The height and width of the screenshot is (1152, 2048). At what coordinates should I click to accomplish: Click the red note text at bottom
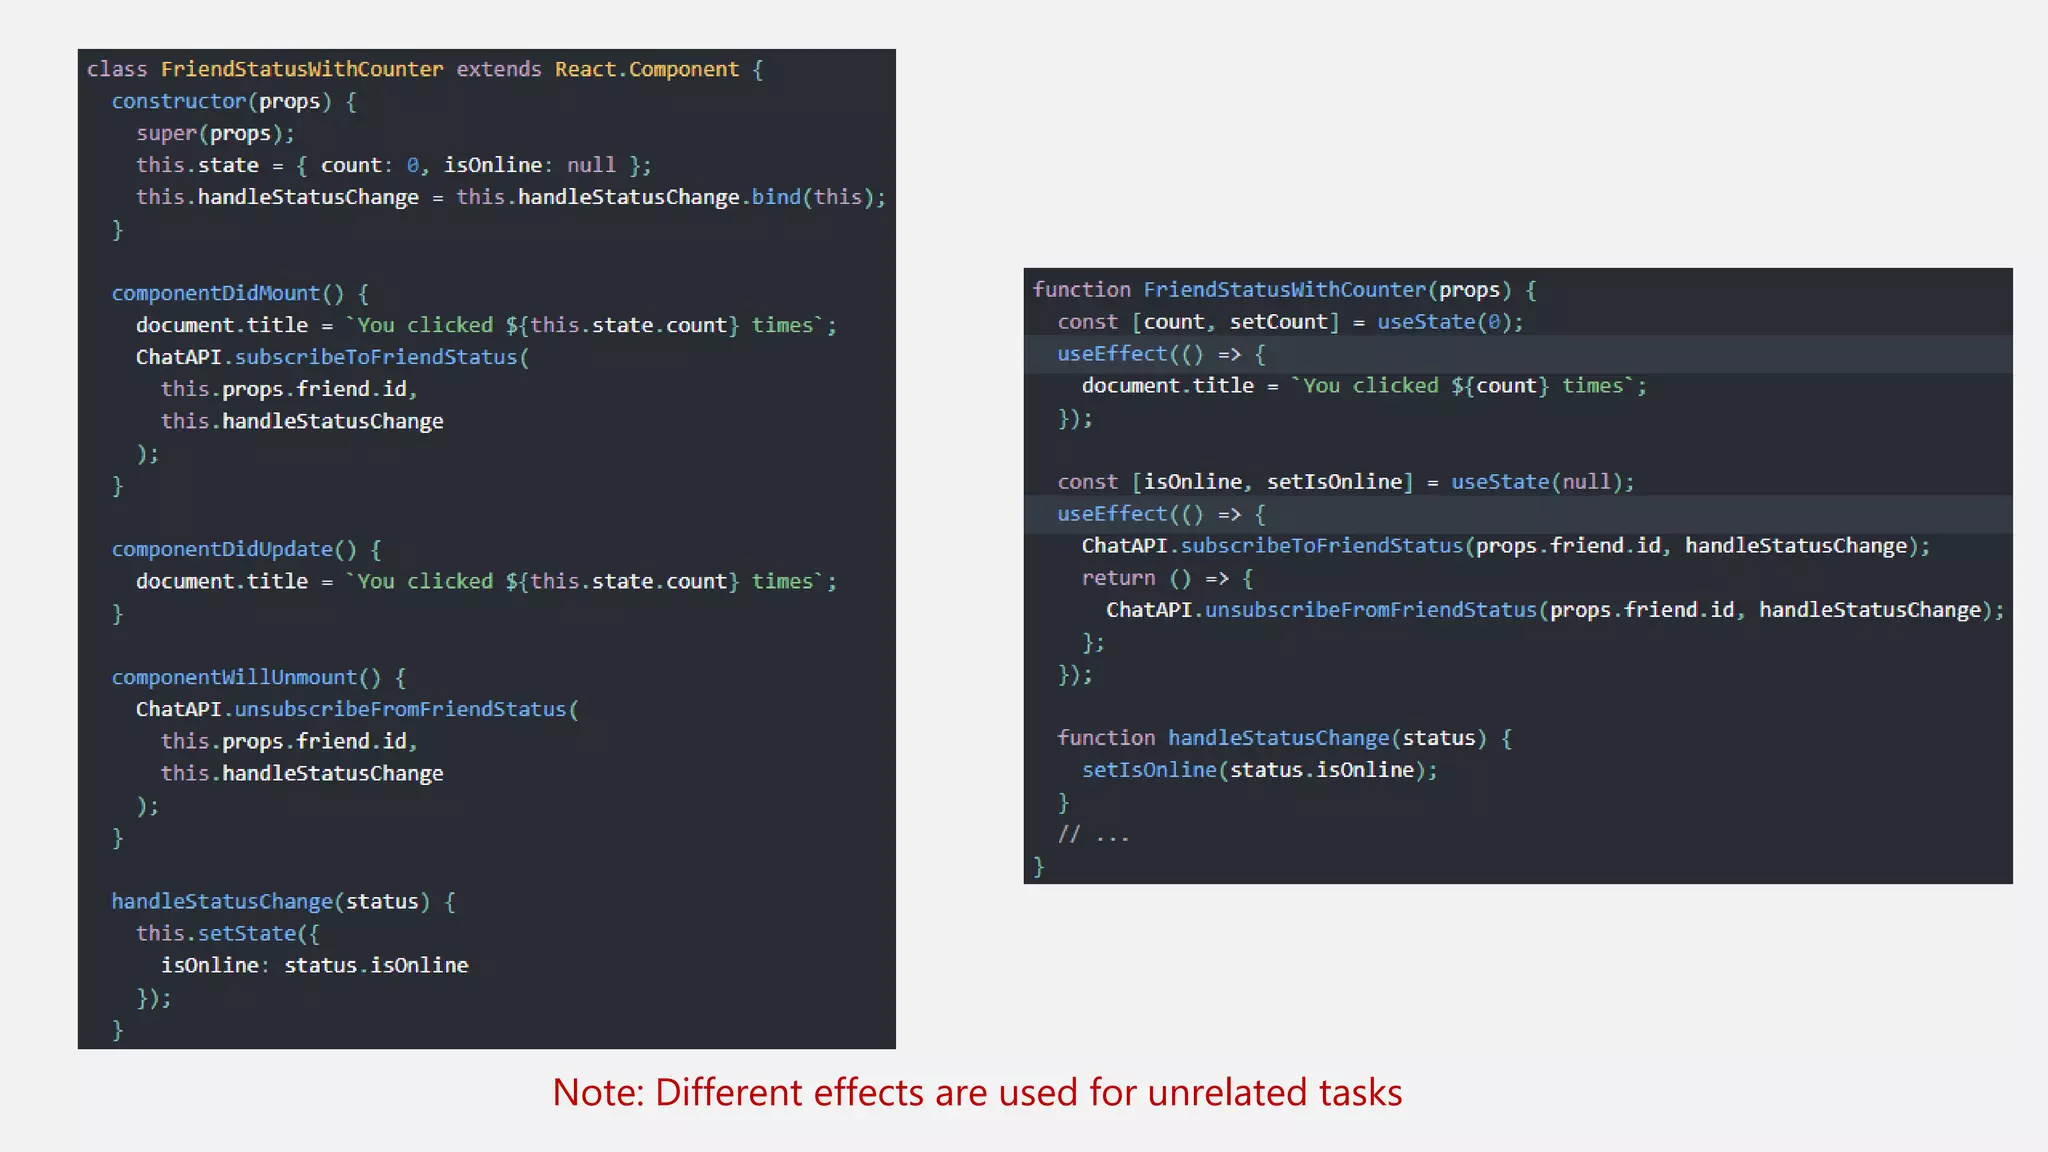coord(977,1092)
